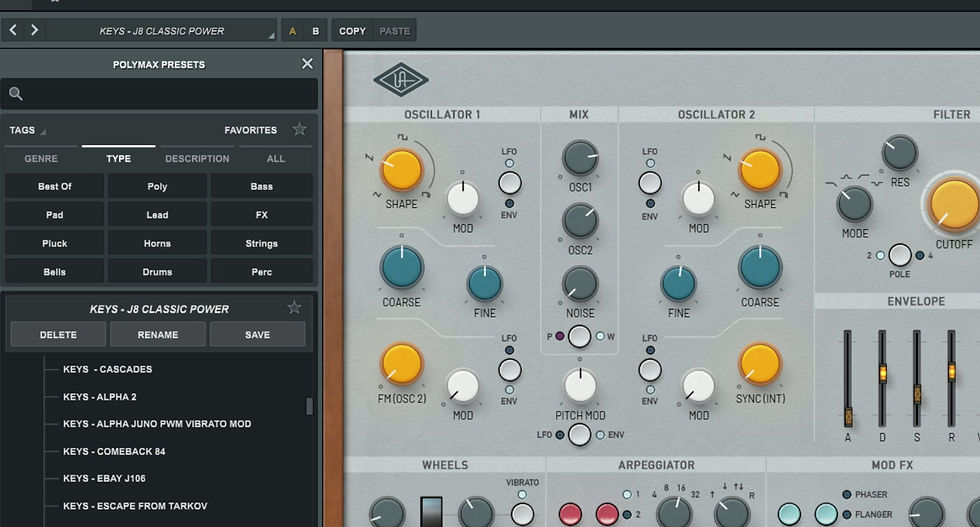This screenshot has width=980, height=527.
Task: Click the envelope Decay (D) slider
Action: (882, 373)
